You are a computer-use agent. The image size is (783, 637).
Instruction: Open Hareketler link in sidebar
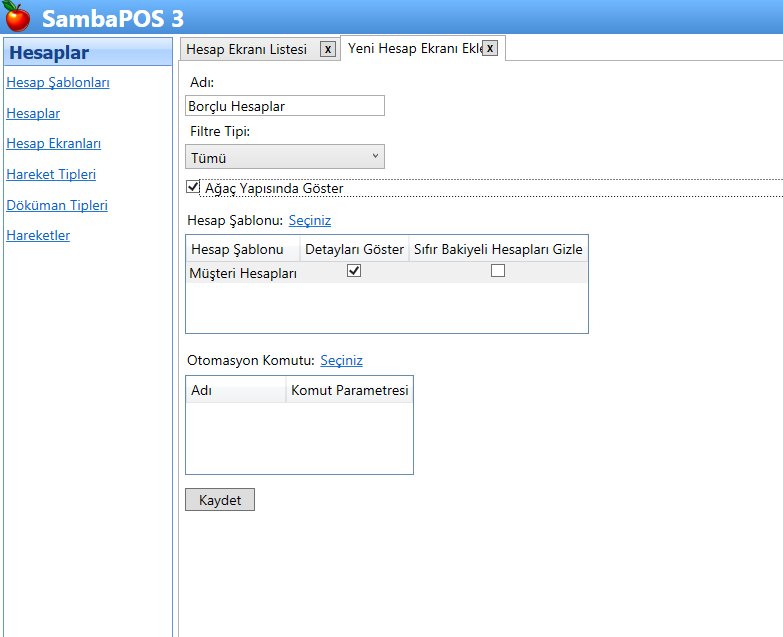[38, 236]
